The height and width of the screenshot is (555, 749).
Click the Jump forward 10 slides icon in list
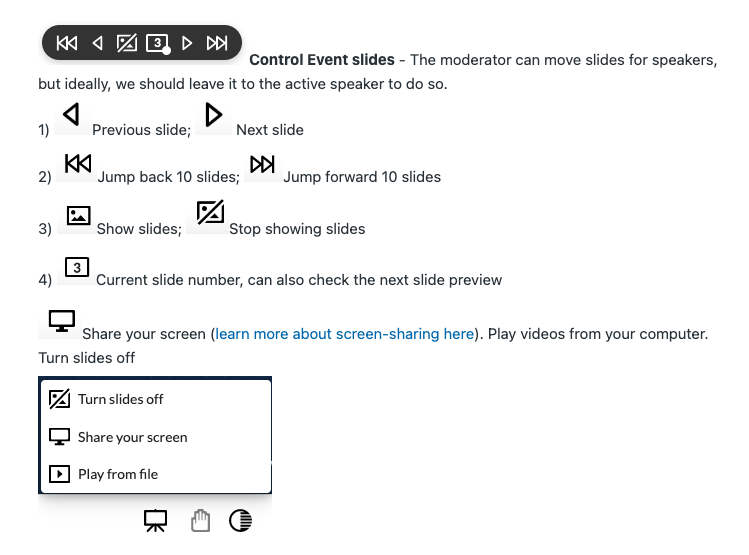click(262, 164)
